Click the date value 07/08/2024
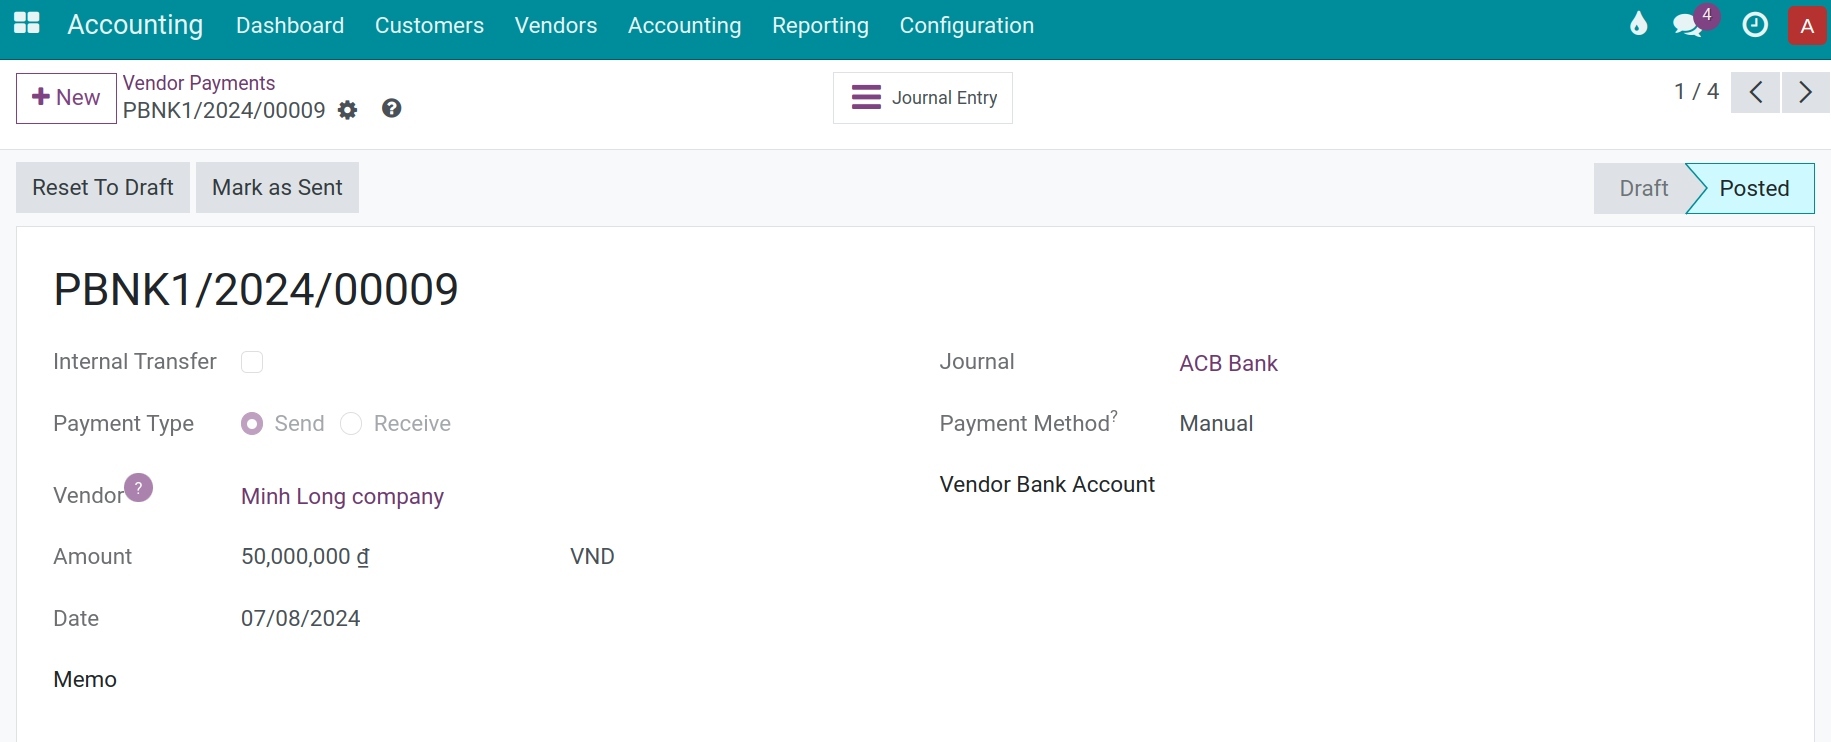1831x742 pixels. pyautogui.click(x=300, y=619)
